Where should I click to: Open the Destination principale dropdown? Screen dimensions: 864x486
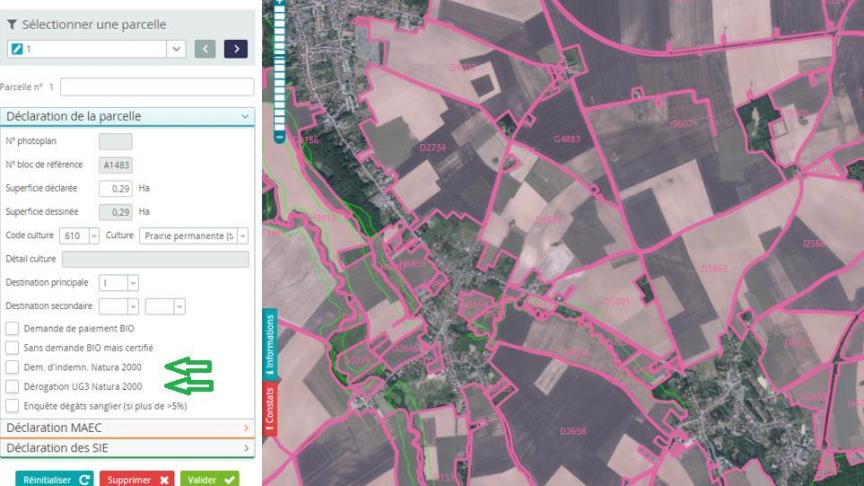(x=133, y=283)
